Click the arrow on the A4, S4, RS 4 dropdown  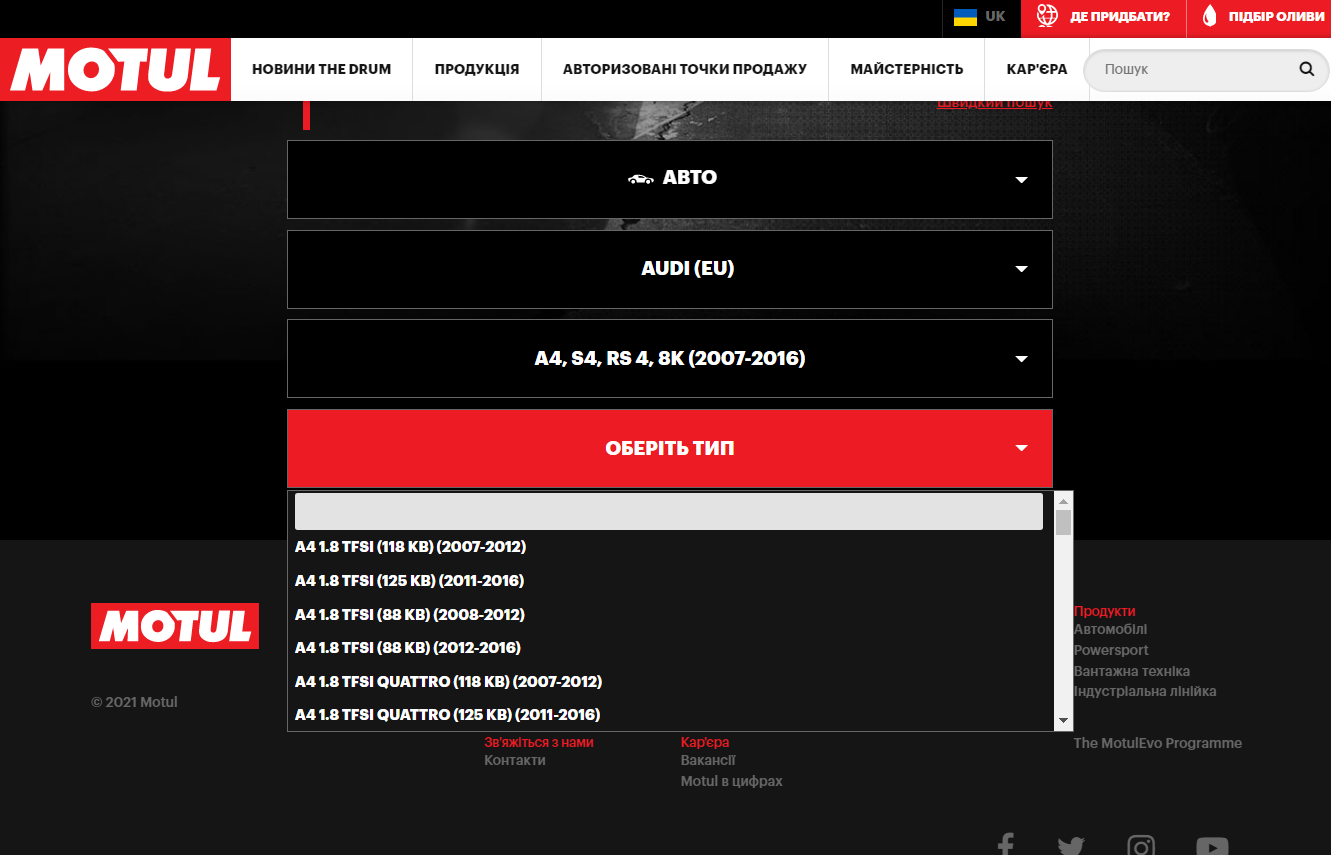[1022, 359]
